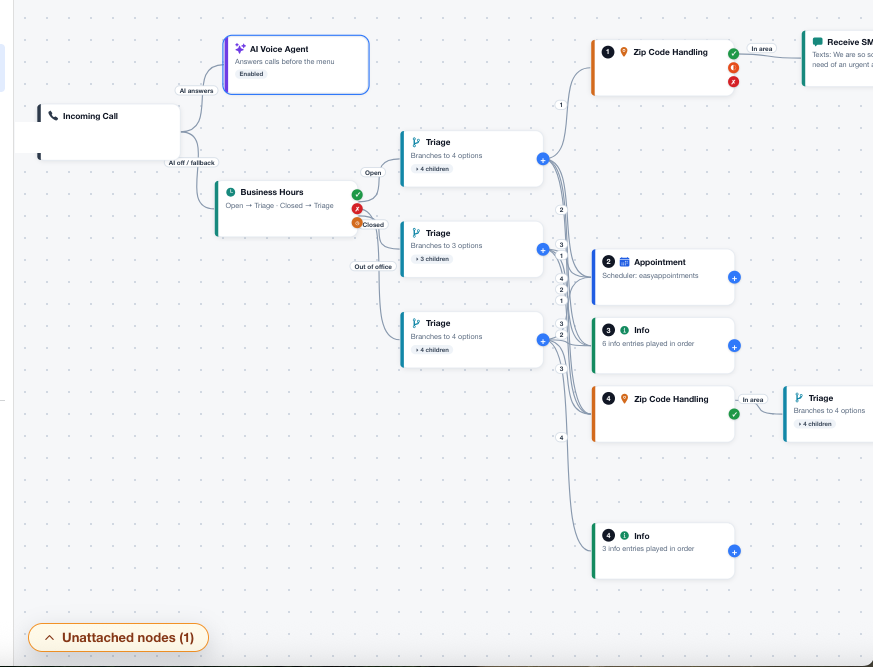
Task: Click "6 info entries played in order" text
Action: point(648,344)
